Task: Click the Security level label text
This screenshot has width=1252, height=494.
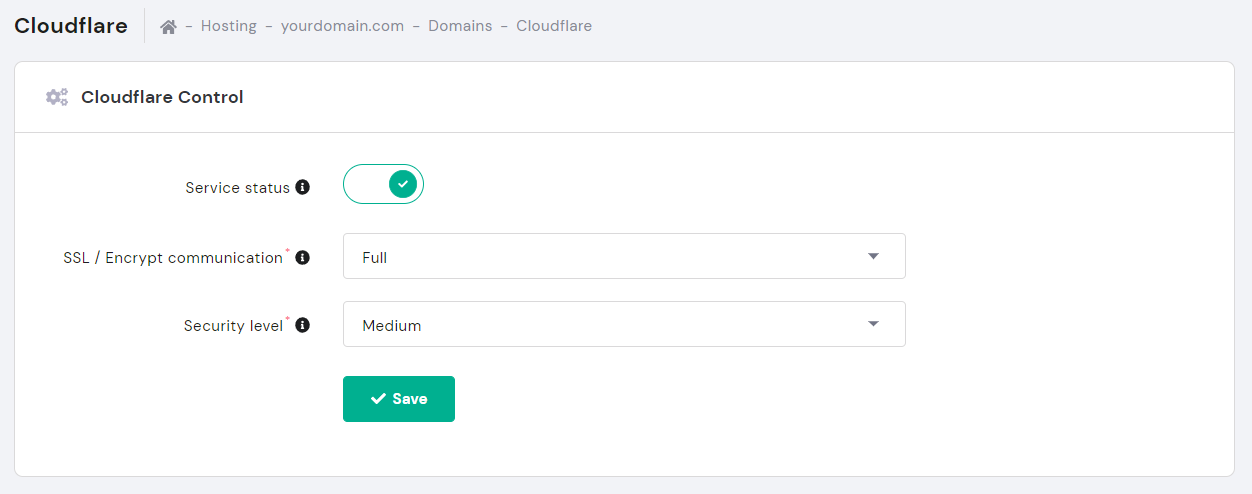Action: [x=234, y=326]
